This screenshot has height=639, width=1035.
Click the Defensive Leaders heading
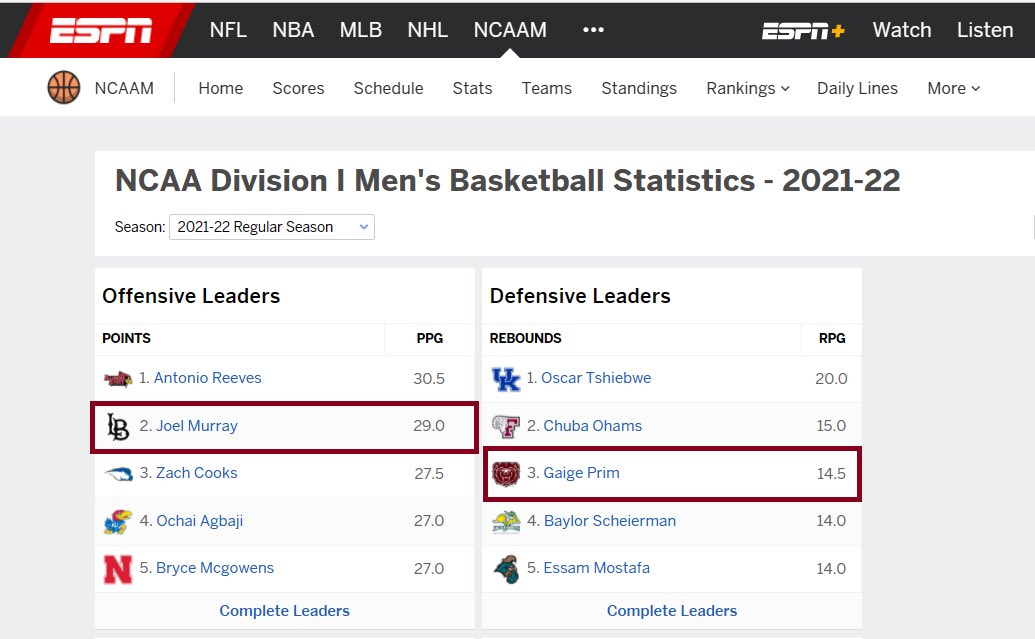(580, 296)
